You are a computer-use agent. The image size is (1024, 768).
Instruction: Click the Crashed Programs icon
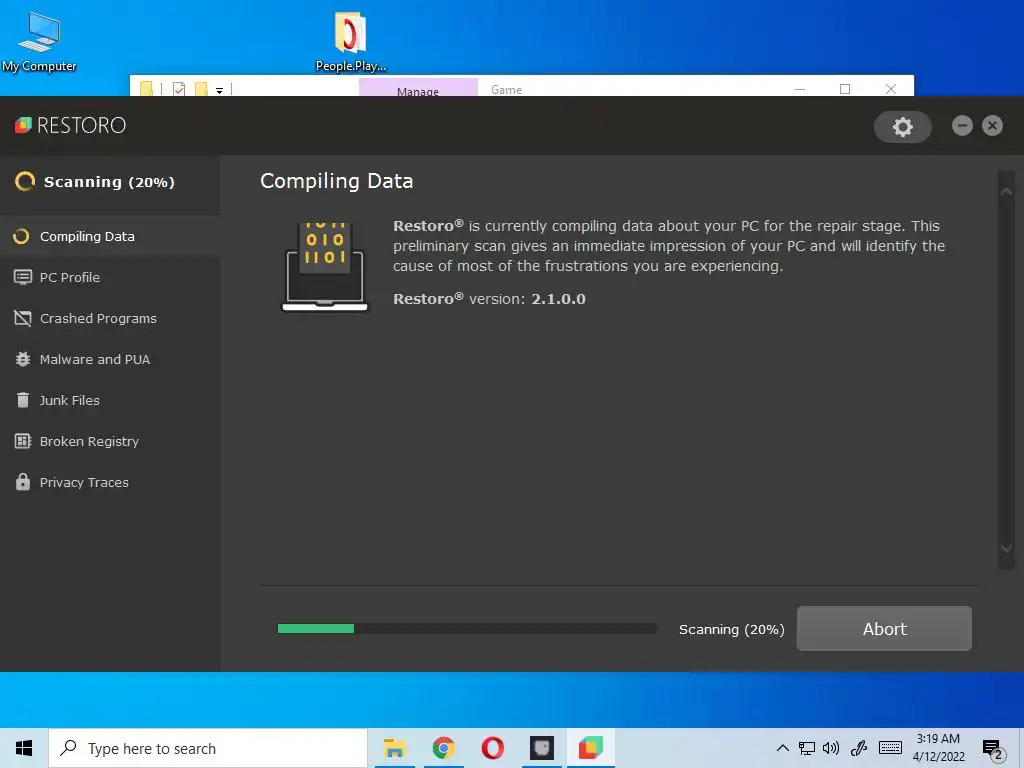pos(23,319)
